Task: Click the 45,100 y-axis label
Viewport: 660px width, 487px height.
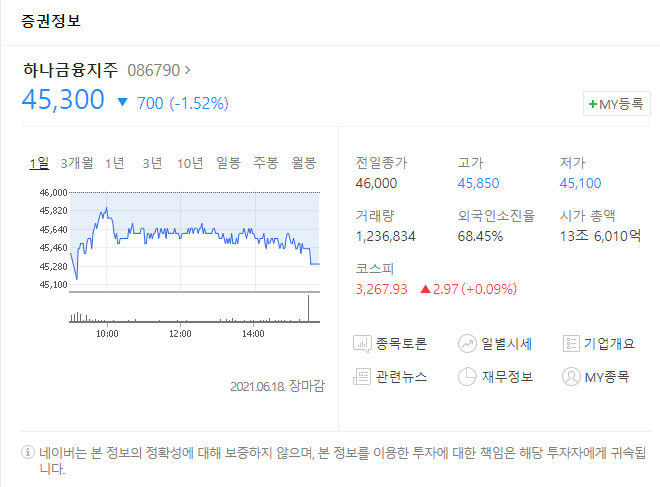Action: pos(53,285)
